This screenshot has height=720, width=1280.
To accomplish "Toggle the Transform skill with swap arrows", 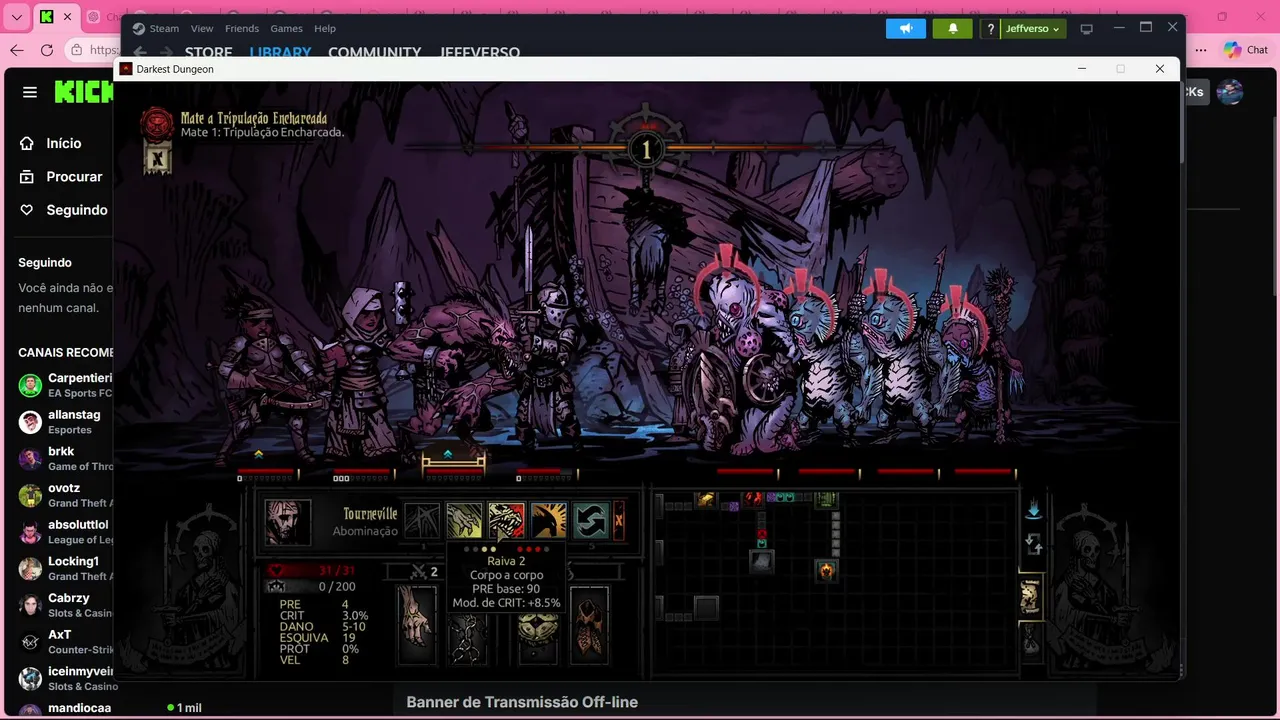I will coord(591,521).
